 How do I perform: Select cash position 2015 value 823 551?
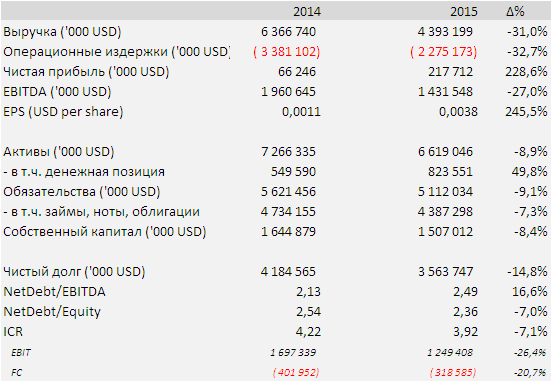(450, 172)
